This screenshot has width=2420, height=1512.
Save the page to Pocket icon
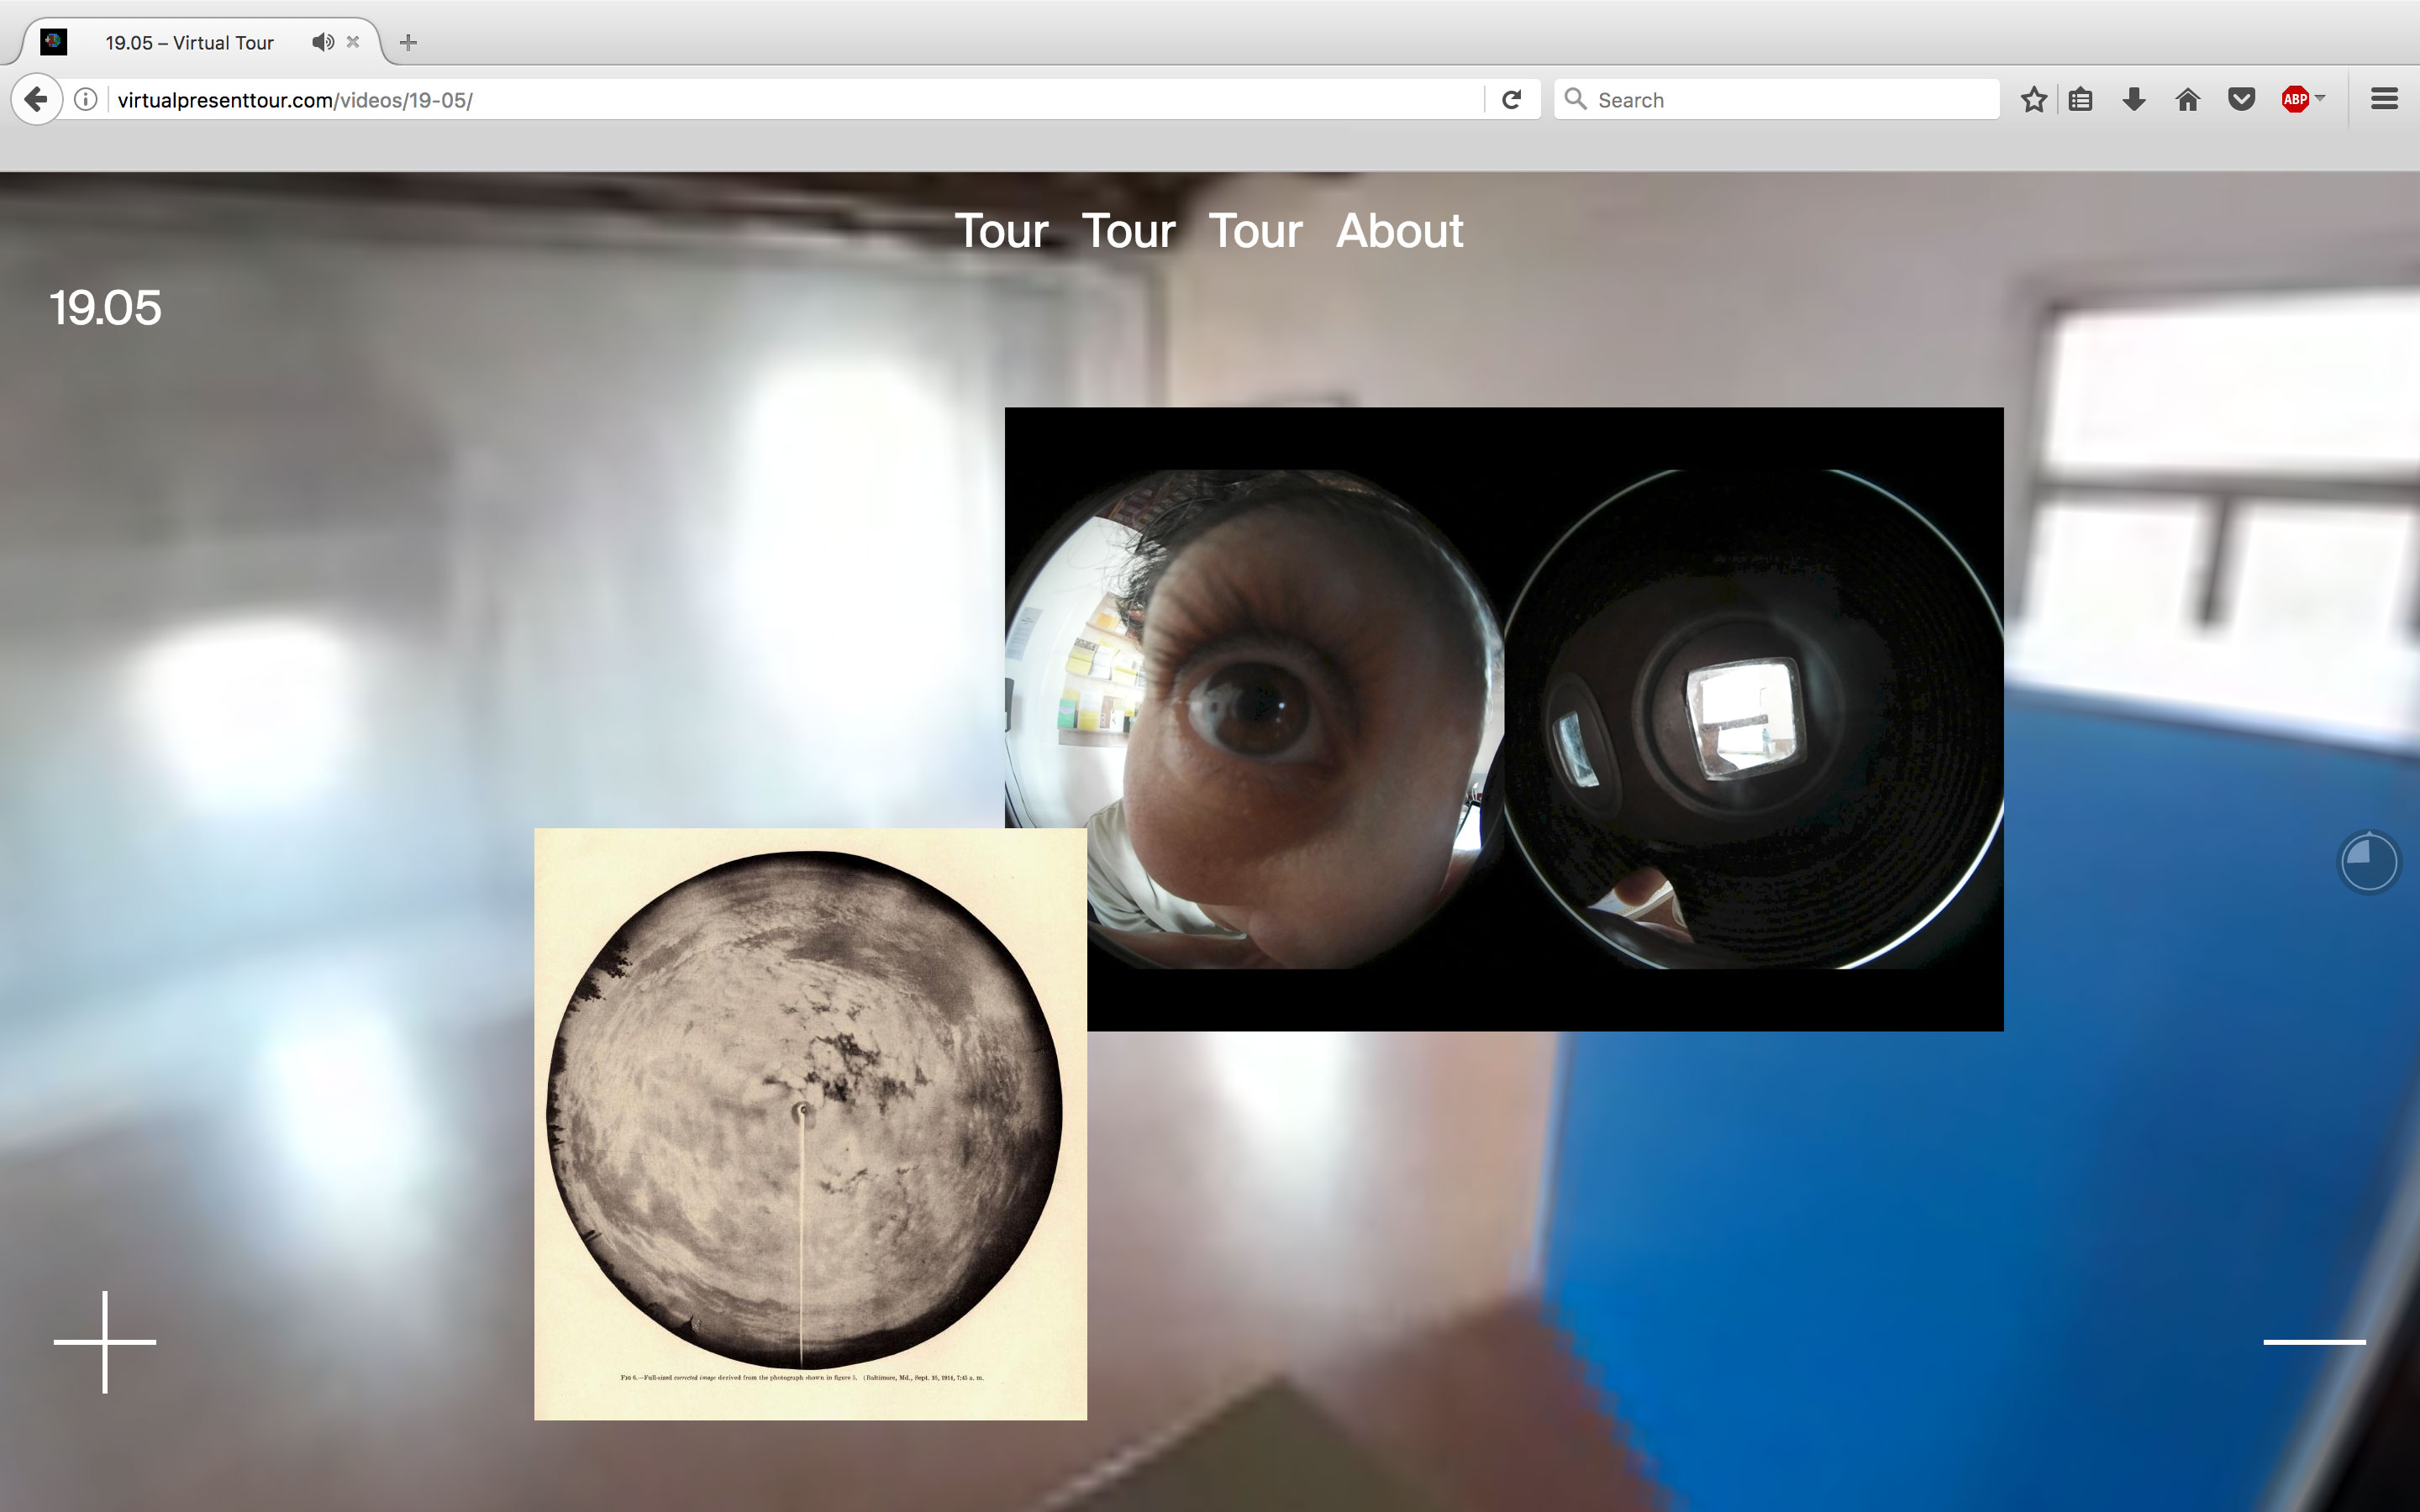[x=2241, y=100]
